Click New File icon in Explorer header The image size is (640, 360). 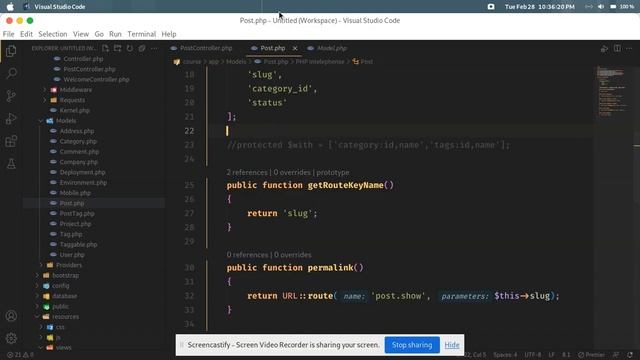click(x=105, y=48)
